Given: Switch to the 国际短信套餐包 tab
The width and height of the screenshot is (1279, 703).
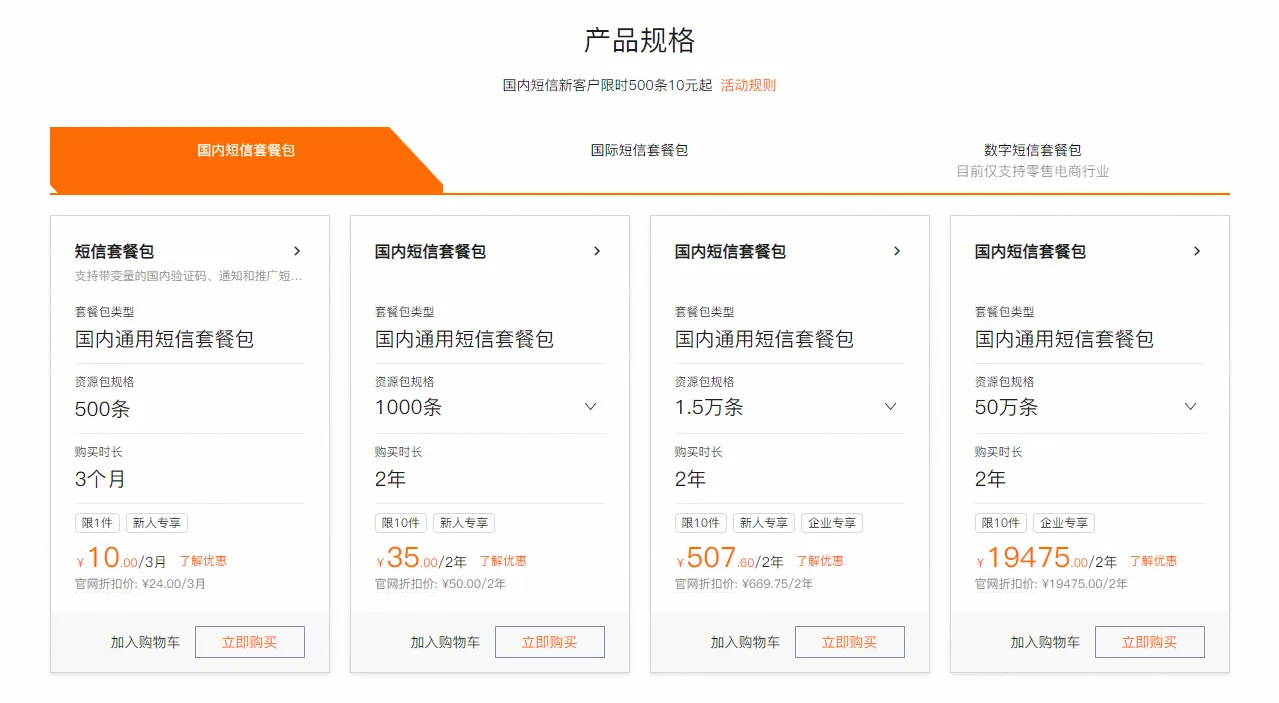Looking at the screenshot, I should pos(639,150).
